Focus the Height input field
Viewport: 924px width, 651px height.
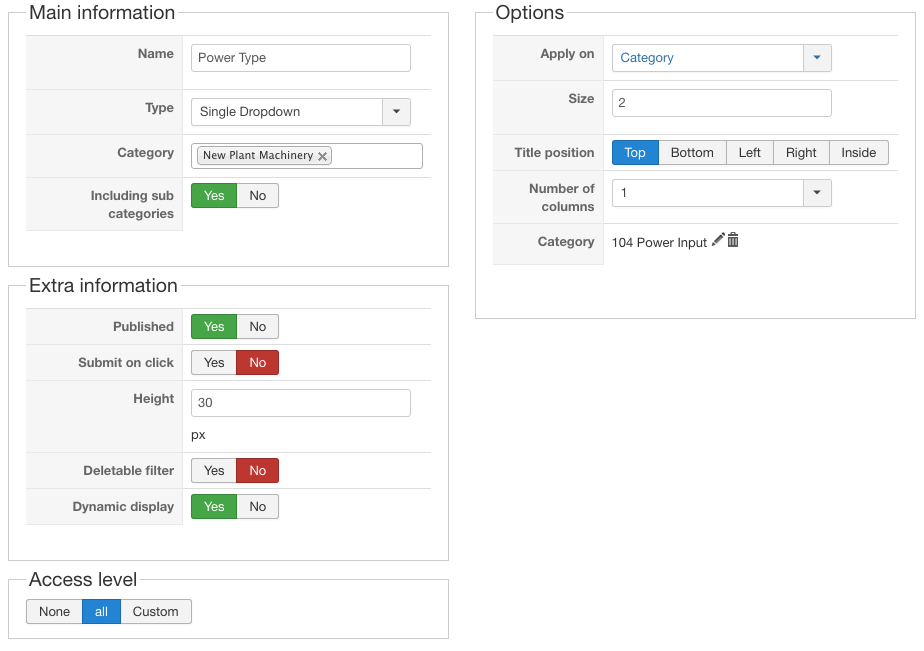(x=300, y=403)
